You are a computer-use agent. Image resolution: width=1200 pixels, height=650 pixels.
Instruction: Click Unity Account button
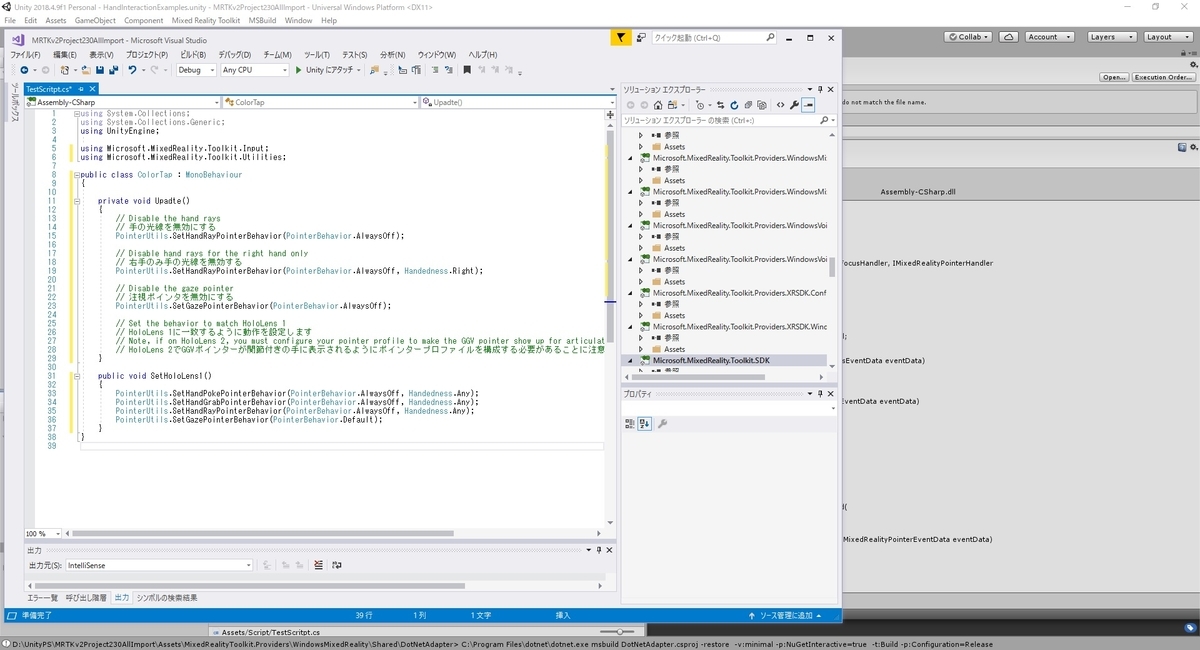click(1048, 37)
